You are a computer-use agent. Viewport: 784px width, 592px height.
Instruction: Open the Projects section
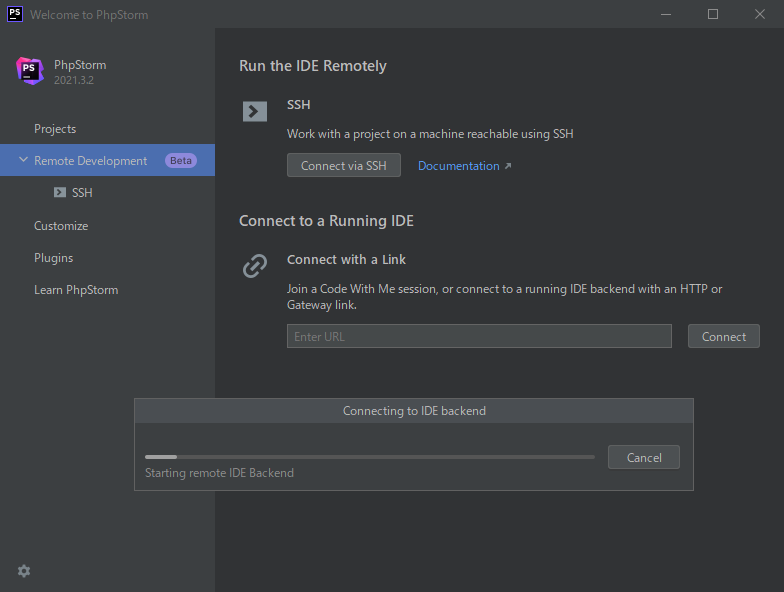55,129
